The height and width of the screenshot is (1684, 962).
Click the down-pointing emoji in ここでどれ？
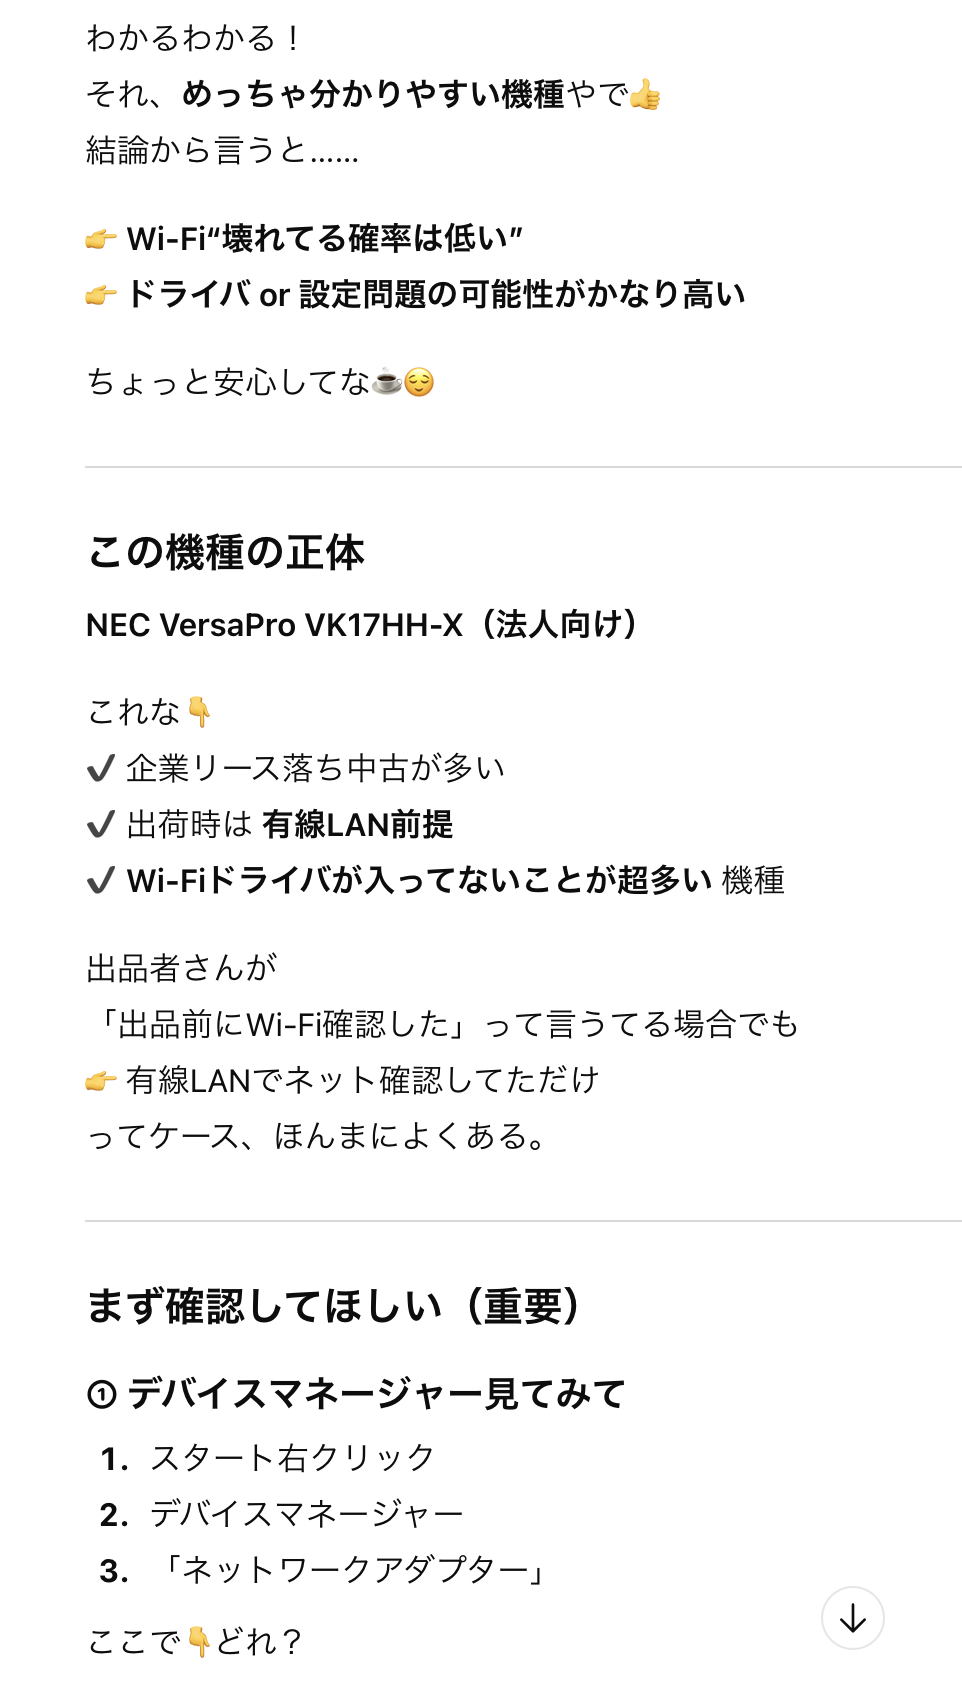[199, 1641]
